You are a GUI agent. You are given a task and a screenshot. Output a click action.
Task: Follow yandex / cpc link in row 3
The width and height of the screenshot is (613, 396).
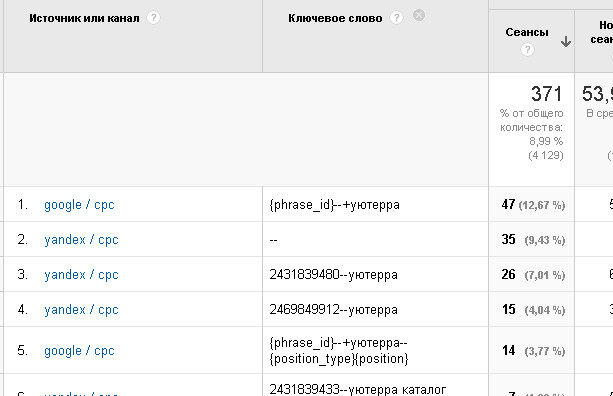[x=81, y=274]
